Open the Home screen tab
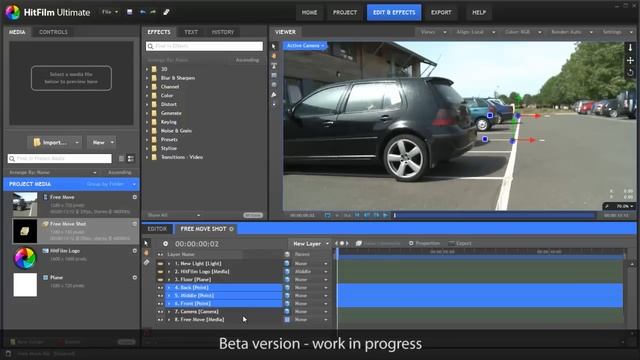The width and height of the screenshot is (640, 360). 309,13
